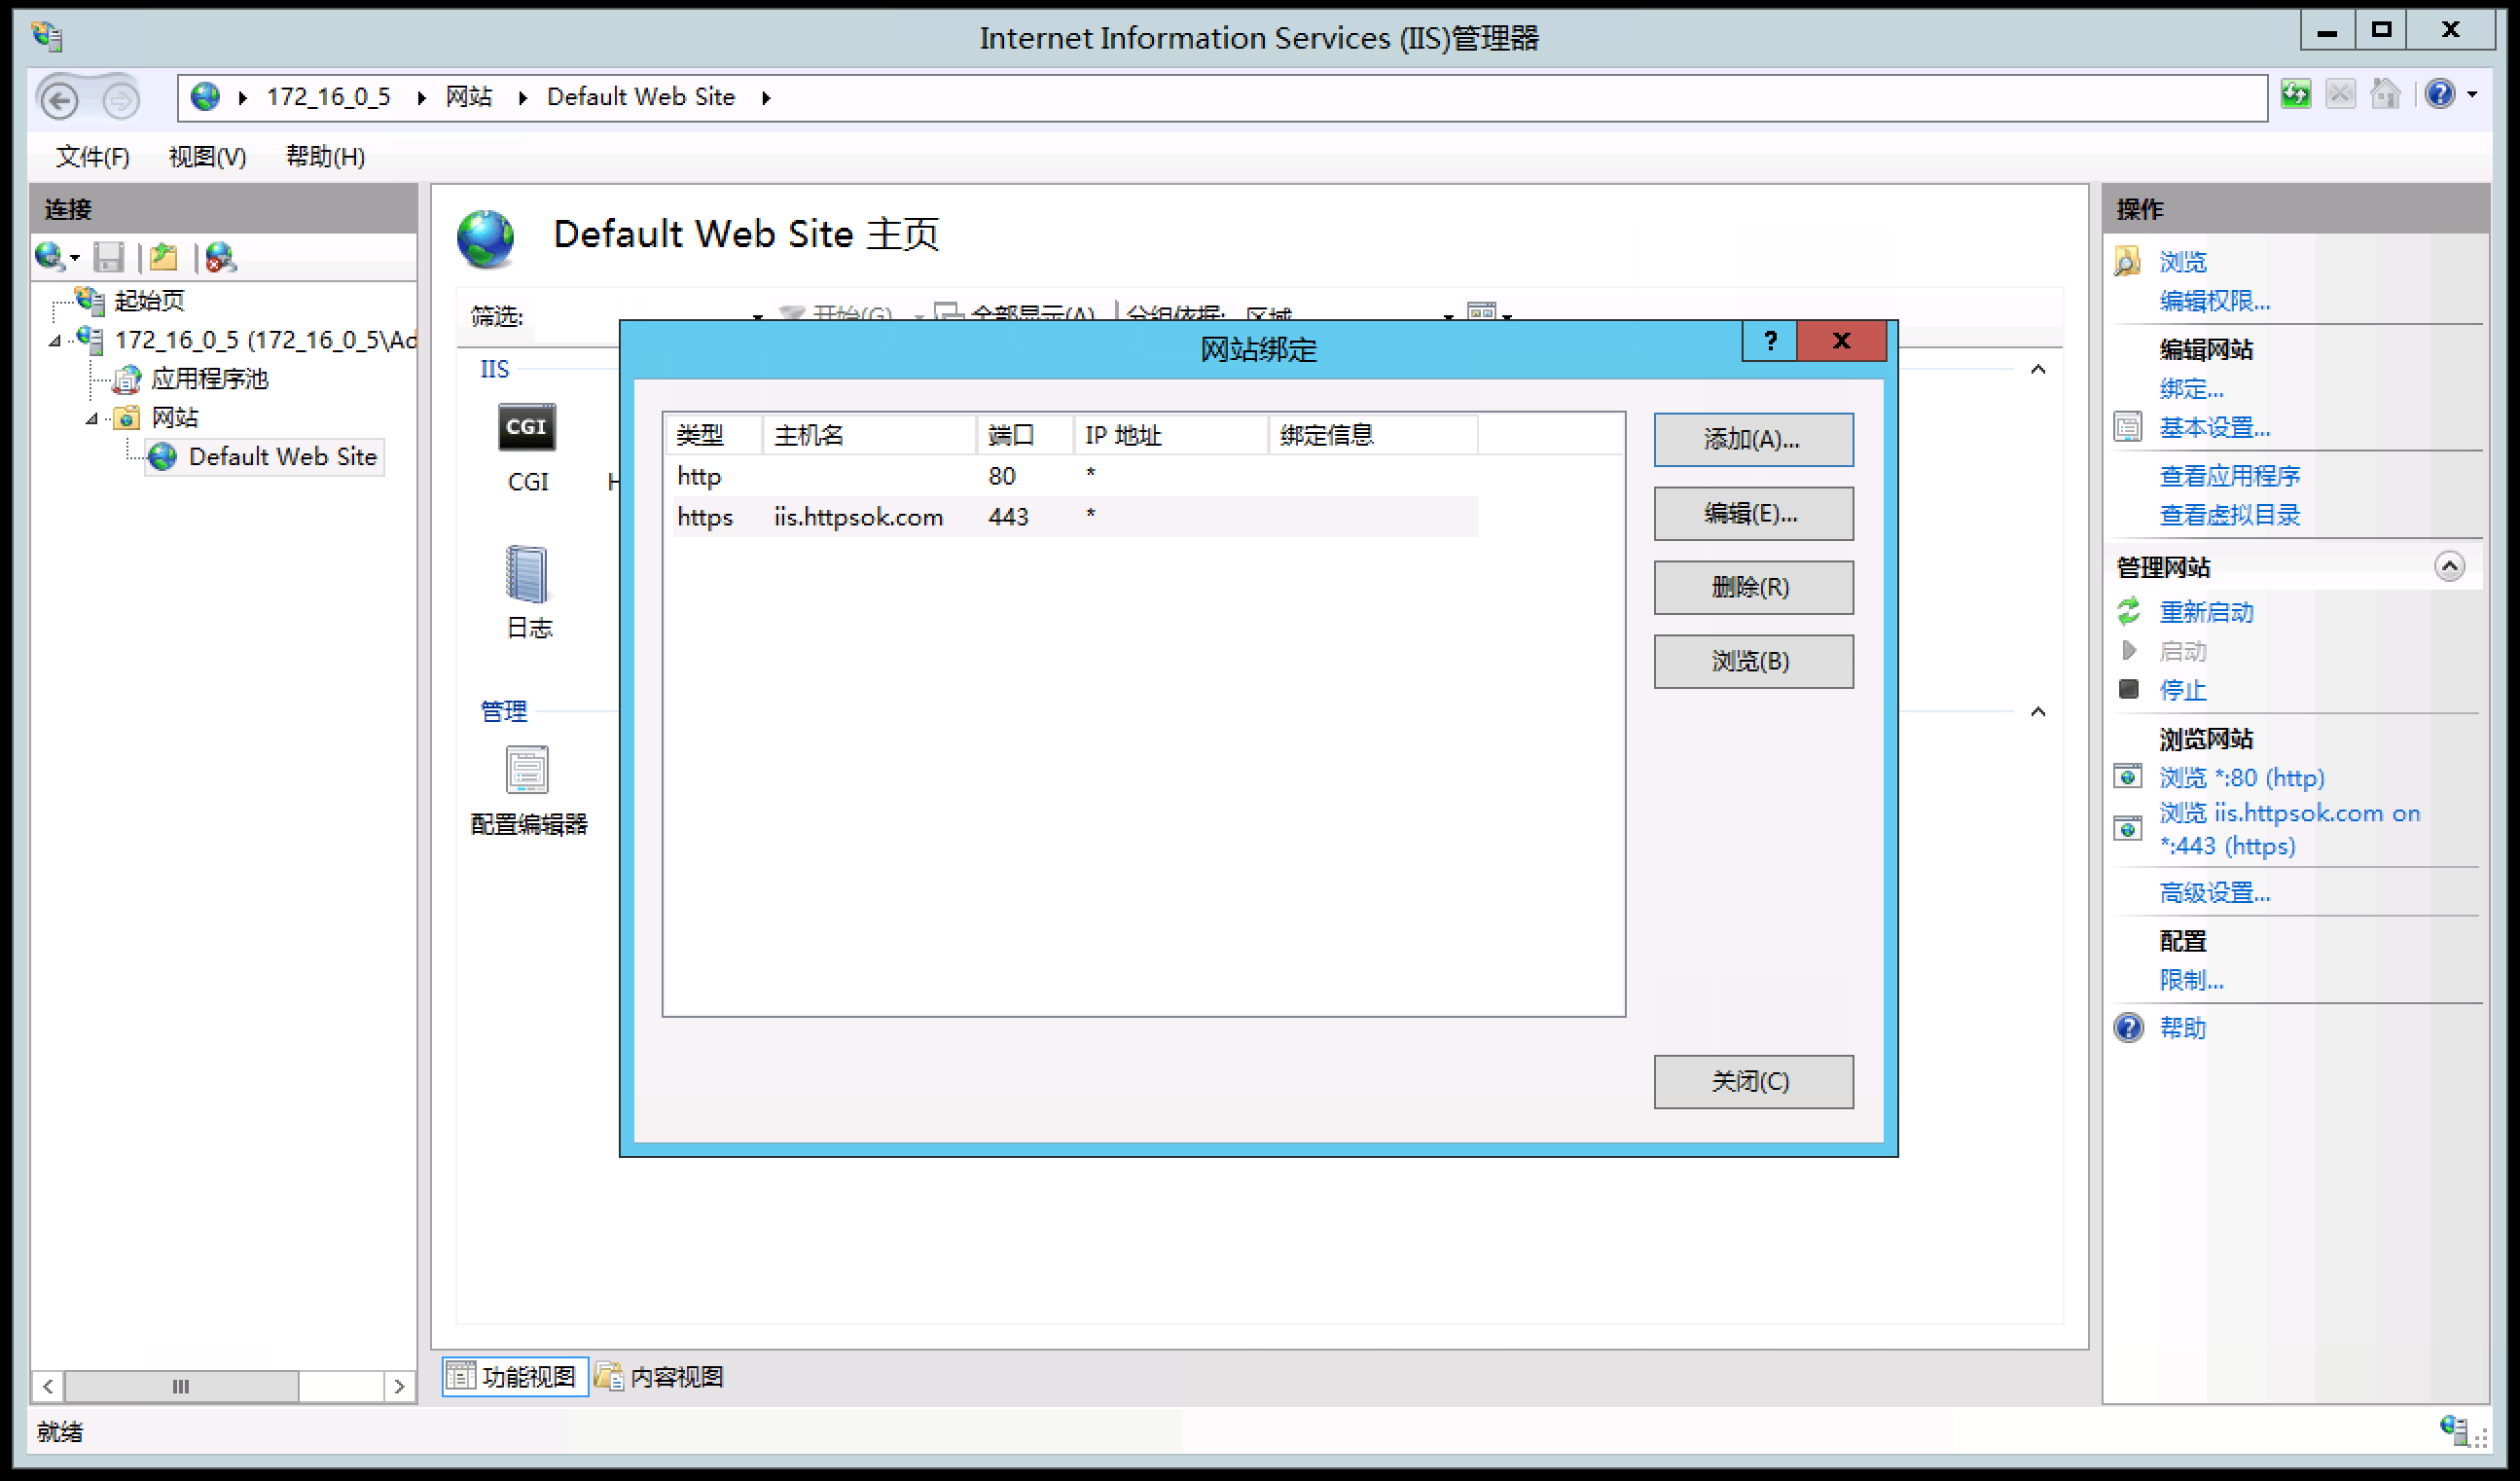
Task: Collapse the 172_16_0_5 server tree node
Action: 55,342
